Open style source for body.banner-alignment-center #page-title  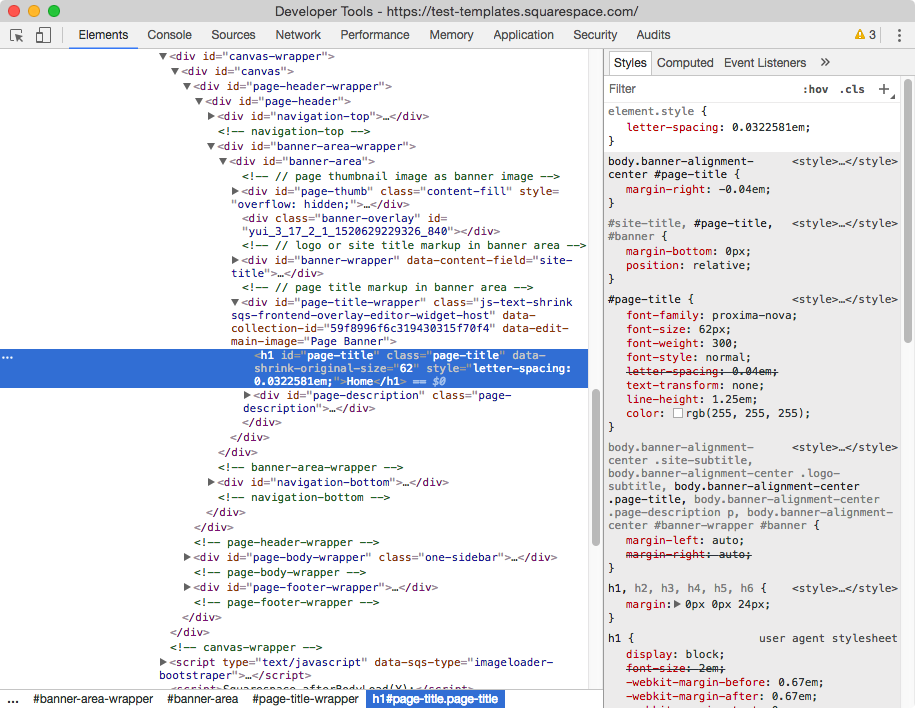coord(844,162)
